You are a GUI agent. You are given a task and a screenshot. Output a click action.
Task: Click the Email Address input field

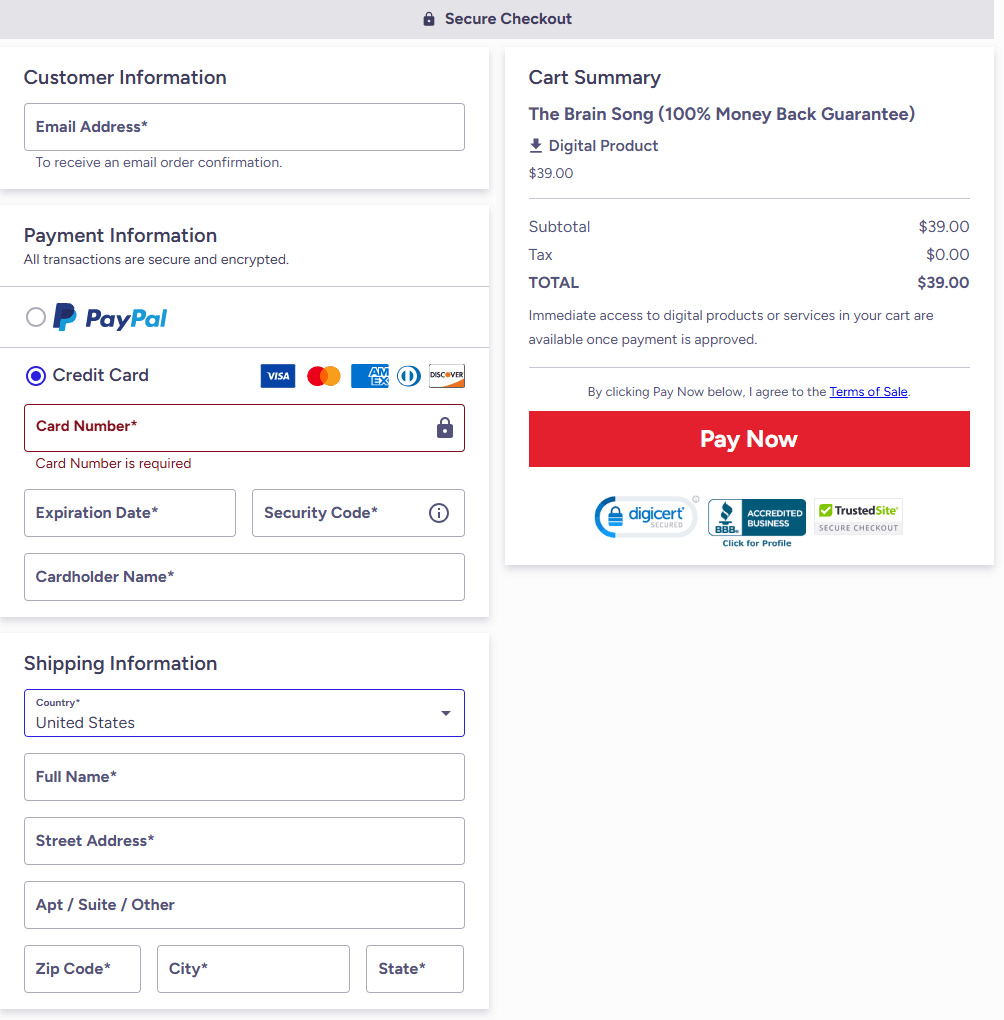click(244, 127)
